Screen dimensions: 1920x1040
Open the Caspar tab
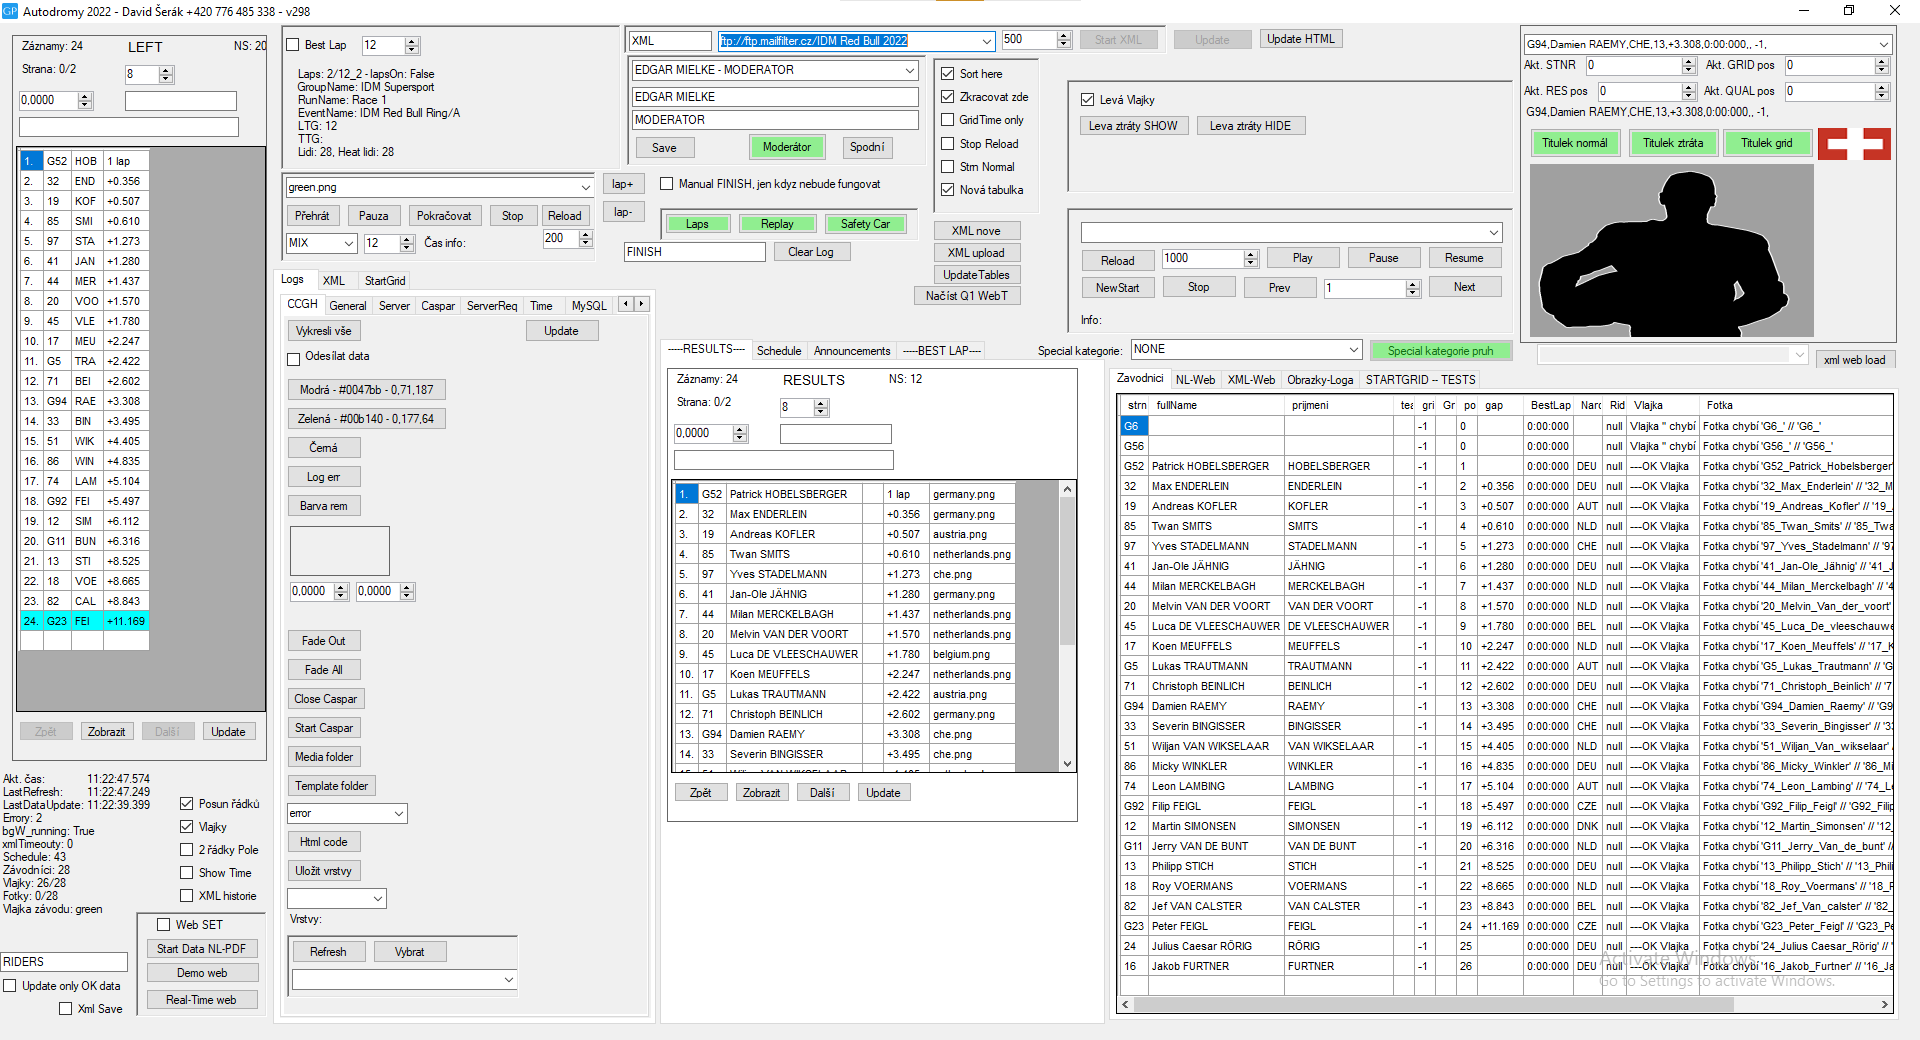438,306
